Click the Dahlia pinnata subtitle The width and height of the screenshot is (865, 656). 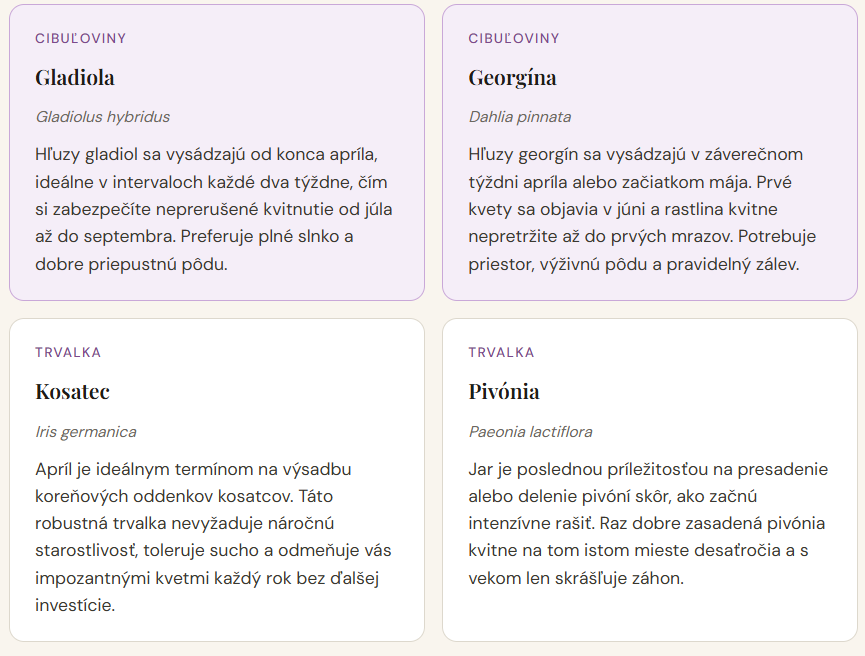click(x=520, y=117)
